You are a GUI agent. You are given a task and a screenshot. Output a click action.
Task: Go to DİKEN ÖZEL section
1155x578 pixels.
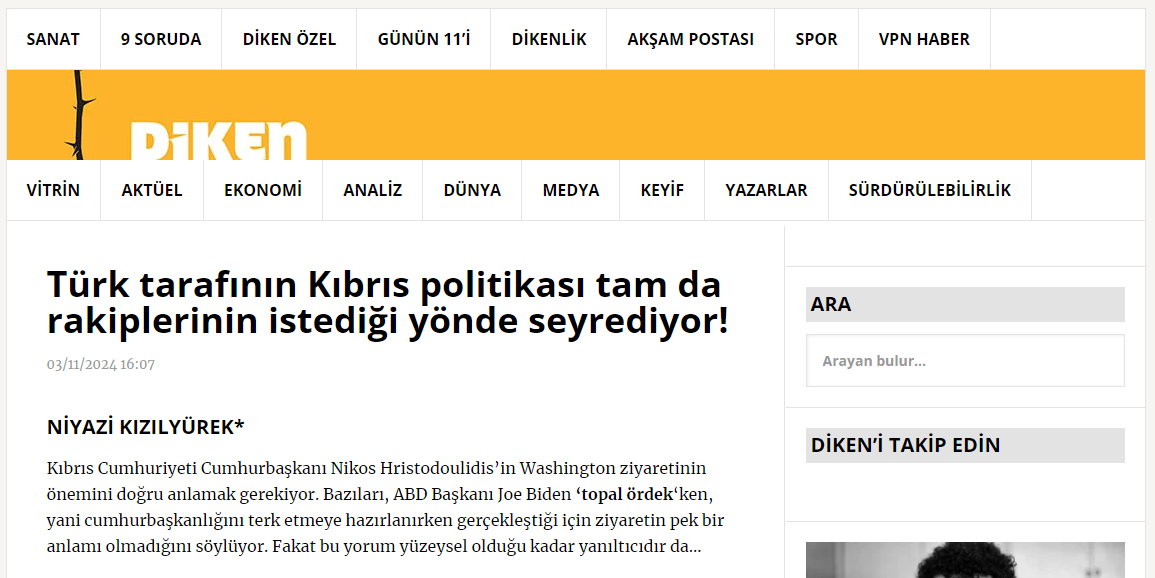[x=289, y=40]
